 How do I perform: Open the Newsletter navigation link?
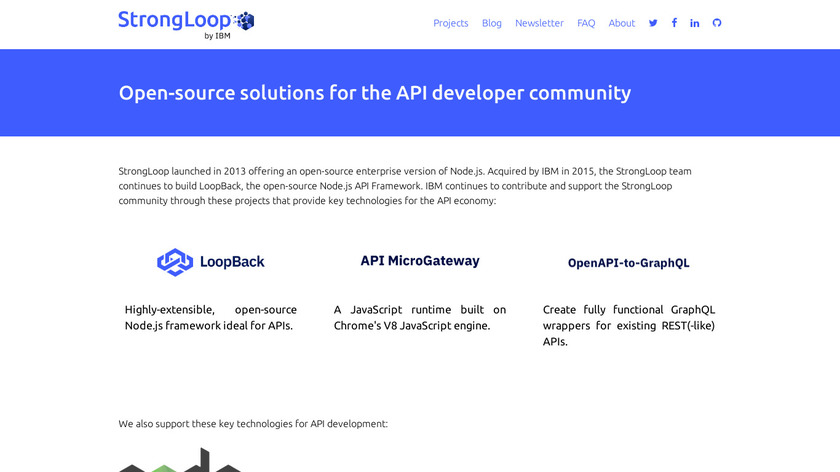click(539, 23)
